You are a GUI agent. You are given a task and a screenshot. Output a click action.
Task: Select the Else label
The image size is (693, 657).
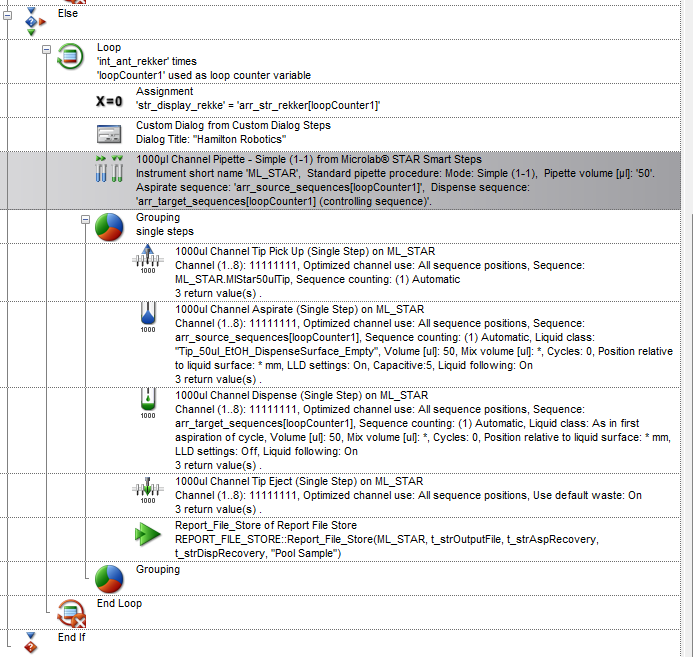(x=68, y=13)
